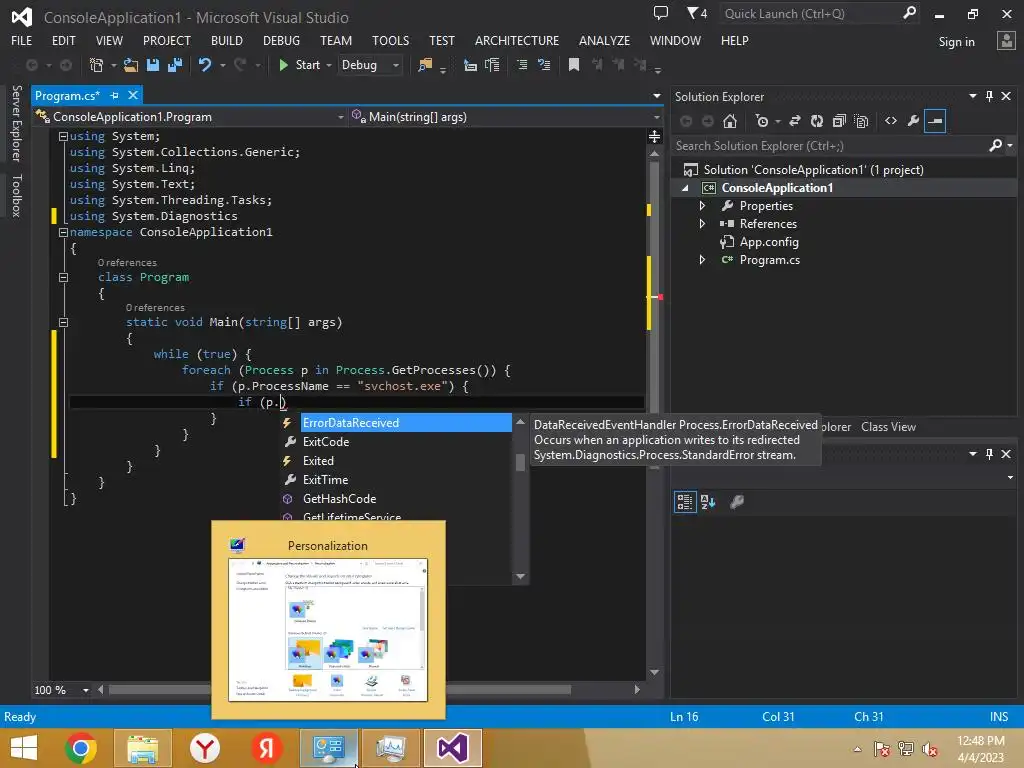Expand the References node

coord(703,224)
